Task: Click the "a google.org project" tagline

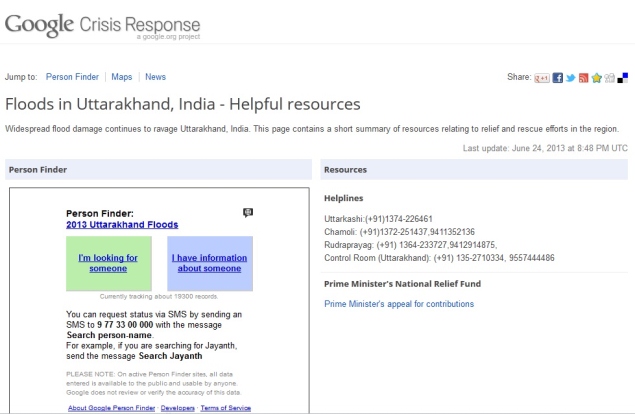Action: coord(168,37)
